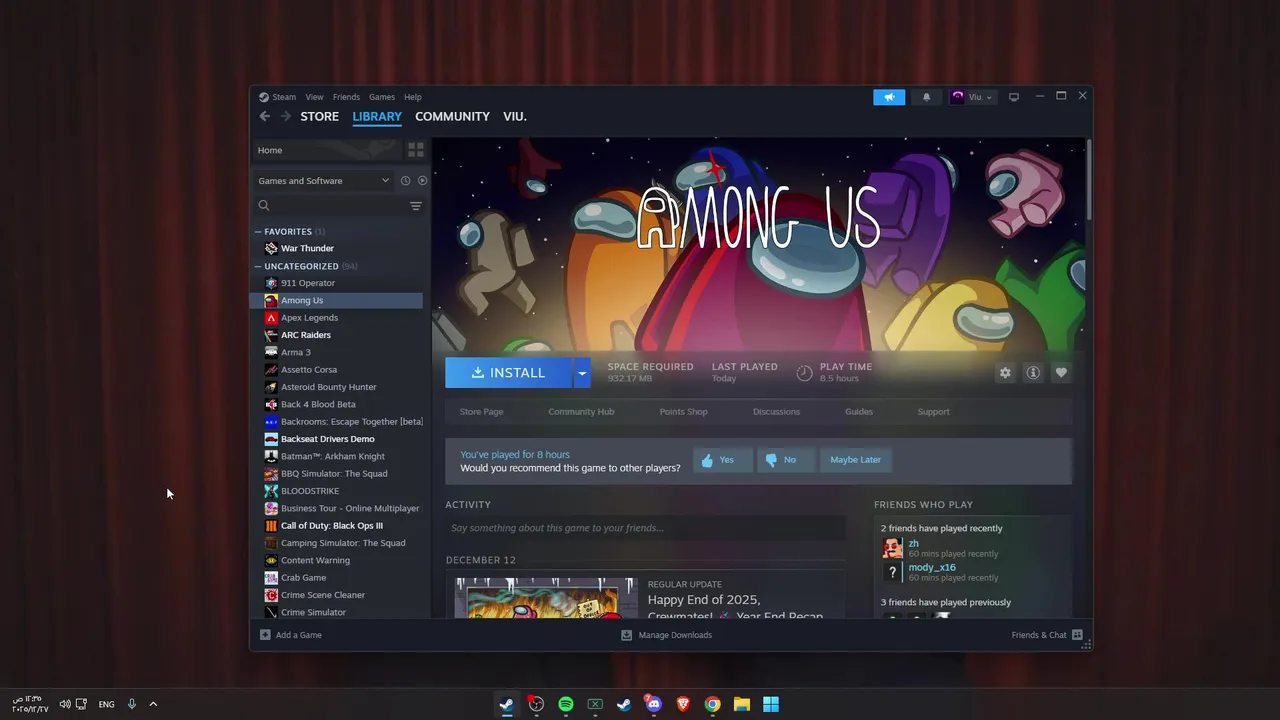
Task: Open game info icon
Action: (1033, 373)
